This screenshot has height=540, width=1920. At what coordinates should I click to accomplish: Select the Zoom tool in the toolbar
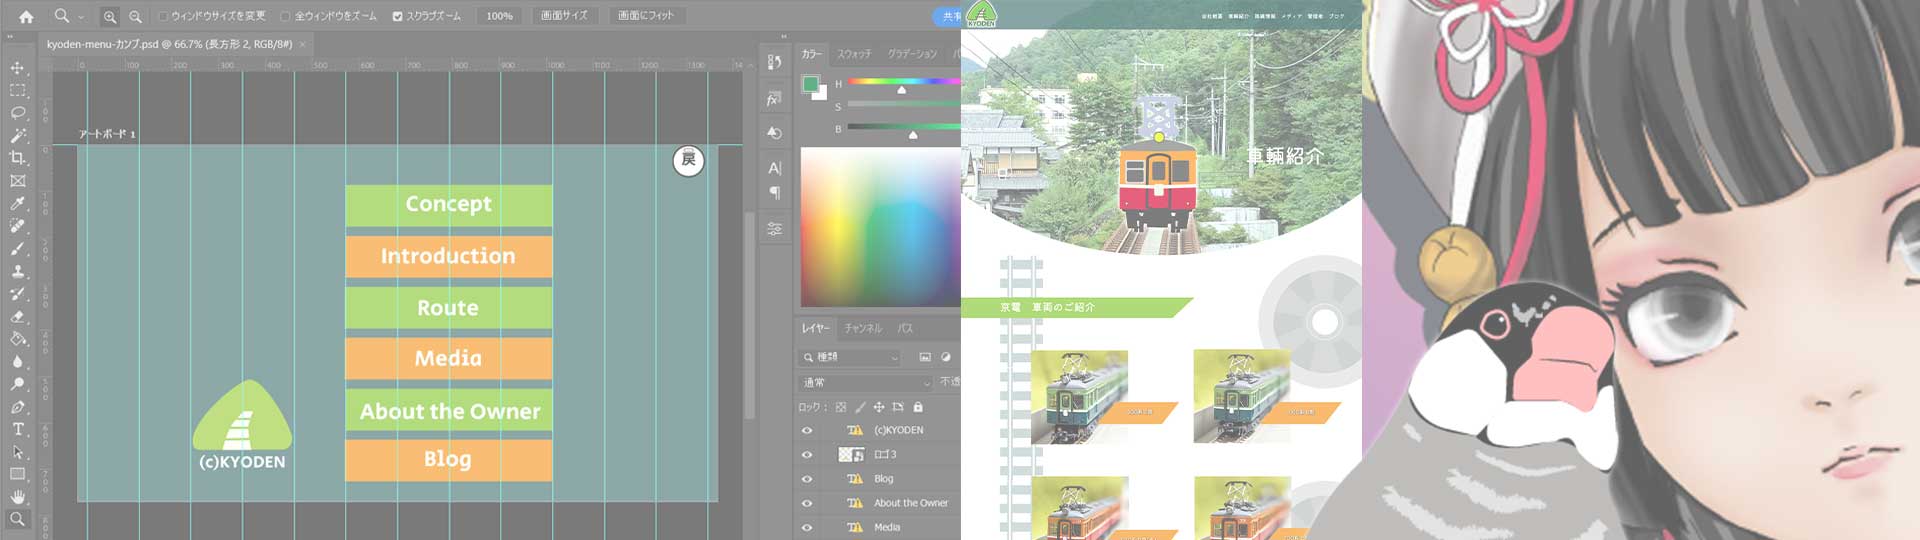(17, 519)
